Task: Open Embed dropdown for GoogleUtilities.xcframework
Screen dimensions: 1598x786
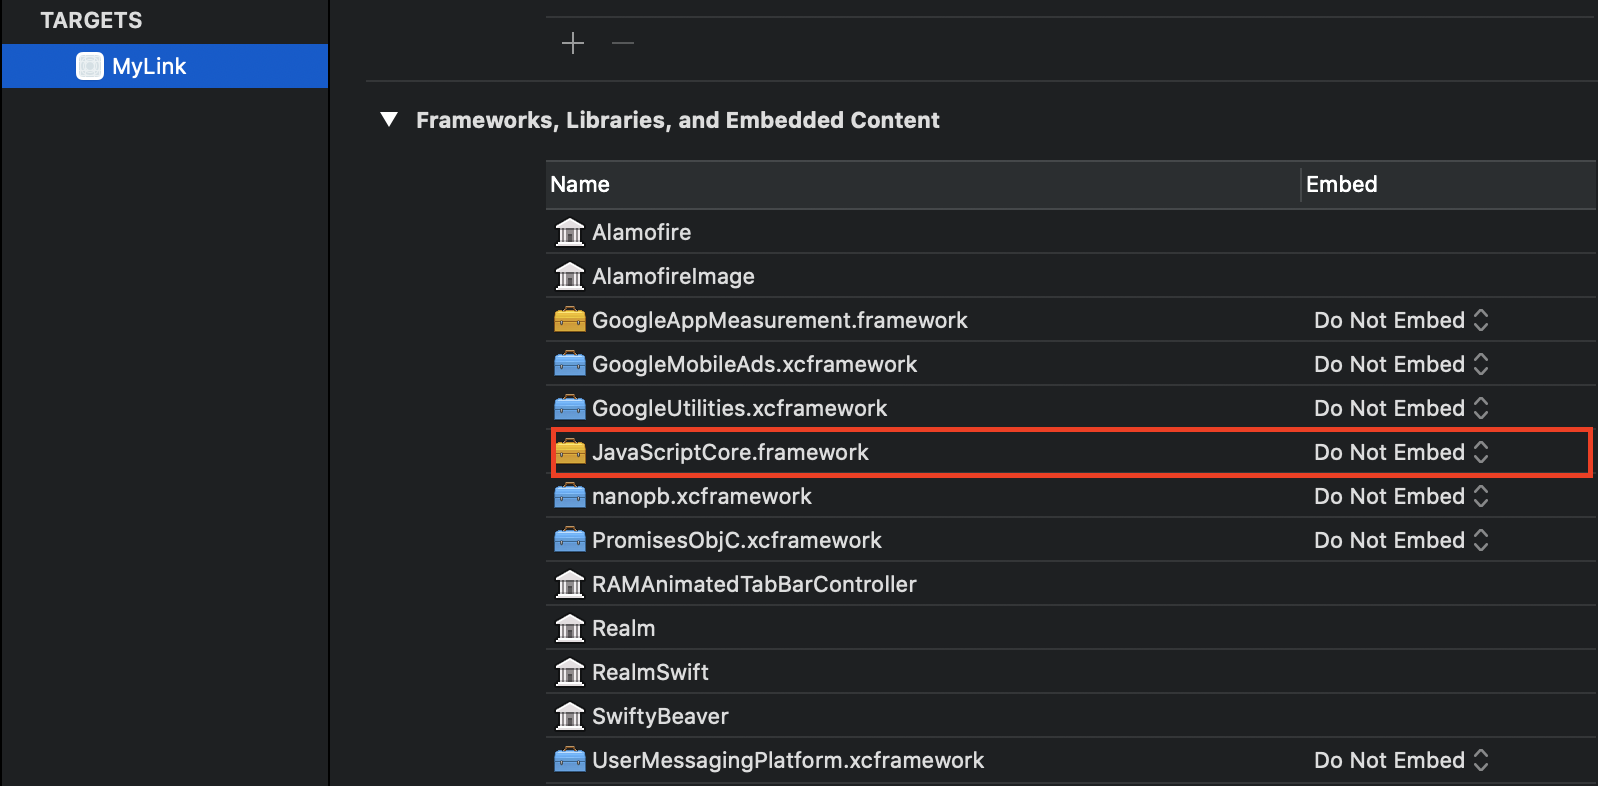Action: [x=1402, y=408]
